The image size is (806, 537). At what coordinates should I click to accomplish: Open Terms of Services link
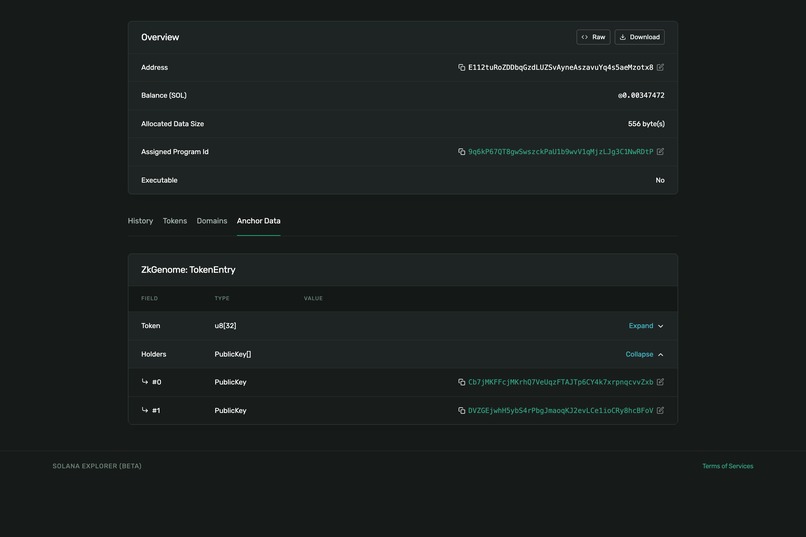[727, 466]
